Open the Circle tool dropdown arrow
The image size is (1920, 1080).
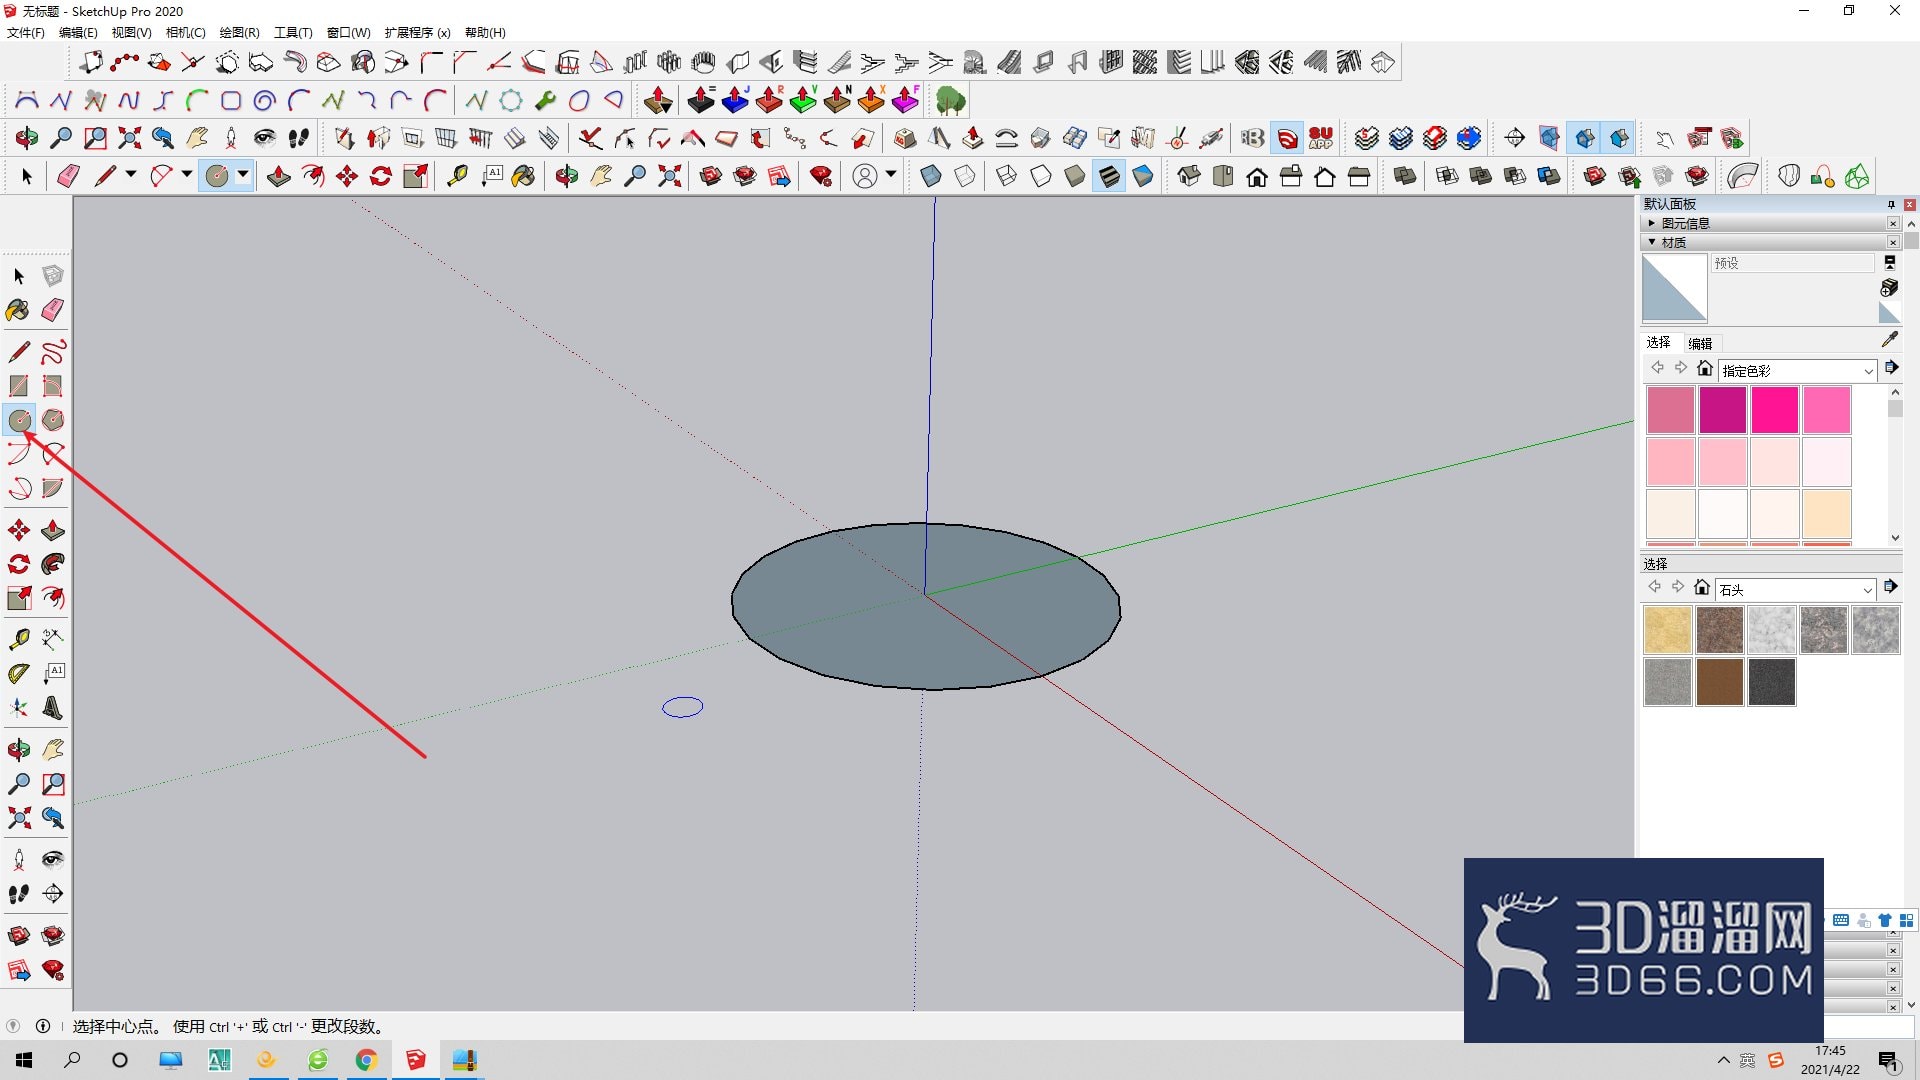coord(243,175)
